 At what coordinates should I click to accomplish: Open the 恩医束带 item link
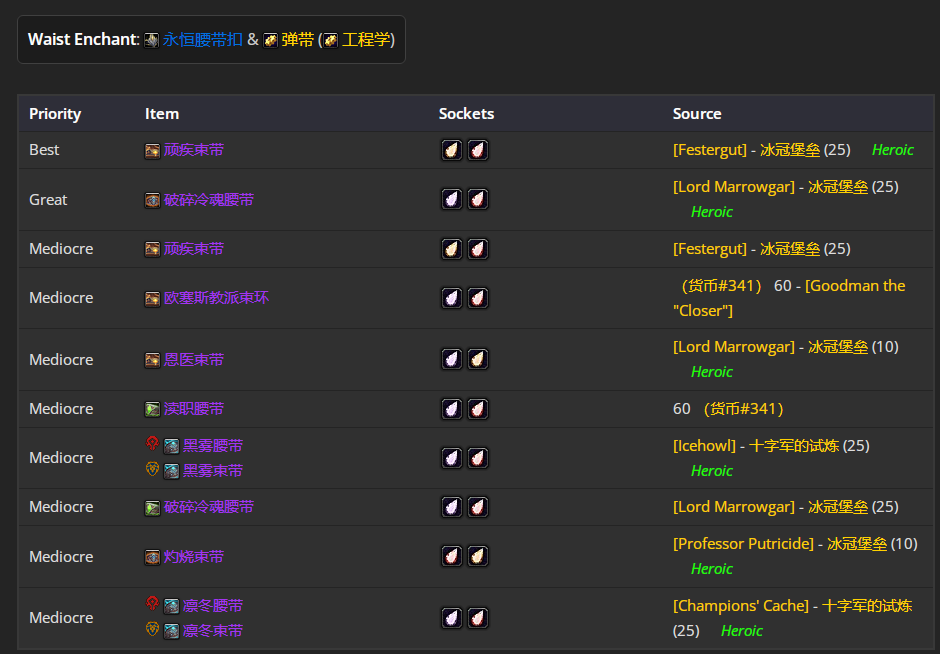pos(194,360)
